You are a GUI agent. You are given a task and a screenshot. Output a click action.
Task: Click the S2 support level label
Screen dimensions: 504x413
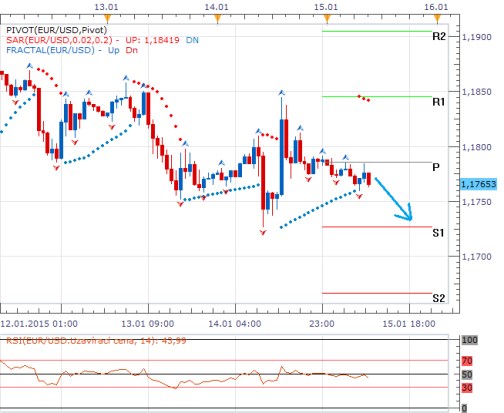click(x=439, y=298)
